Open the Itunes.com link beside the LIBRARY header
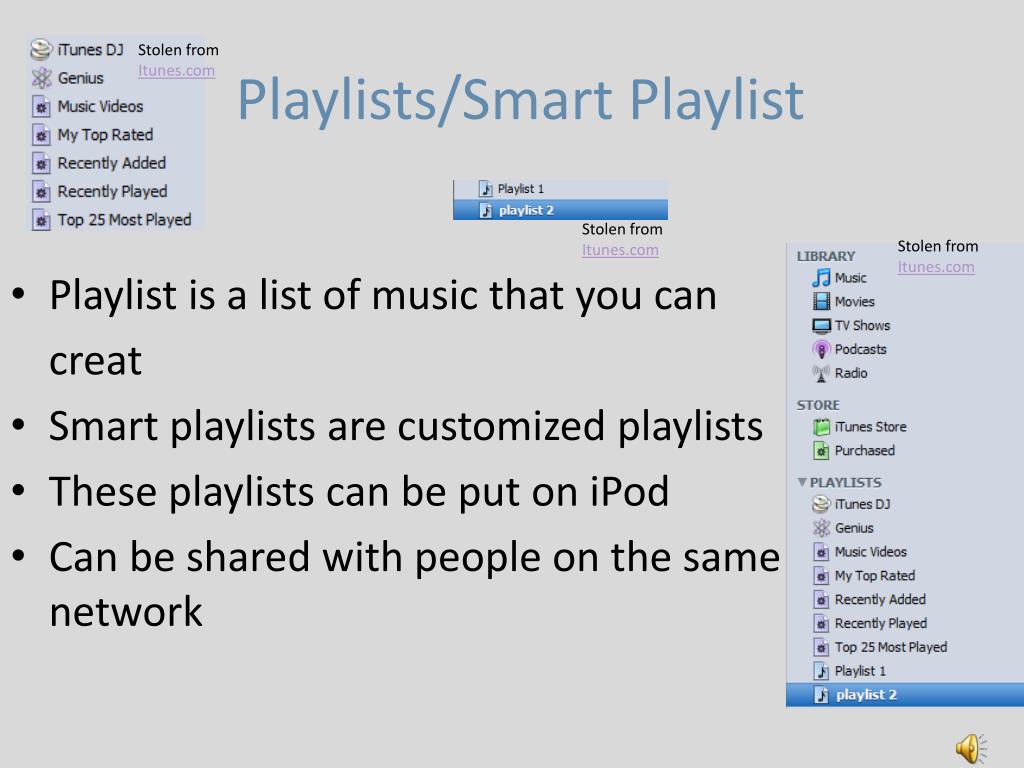This screenshot has width=1024, height=768. [936, 267]
